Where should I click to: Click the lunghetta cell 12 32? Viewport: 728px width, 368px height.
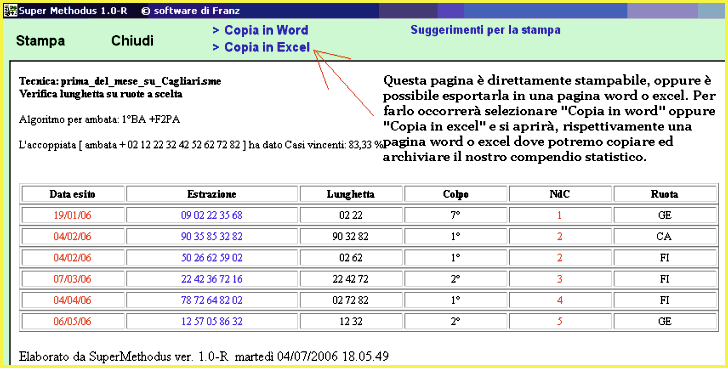click(x=351, y=322)
